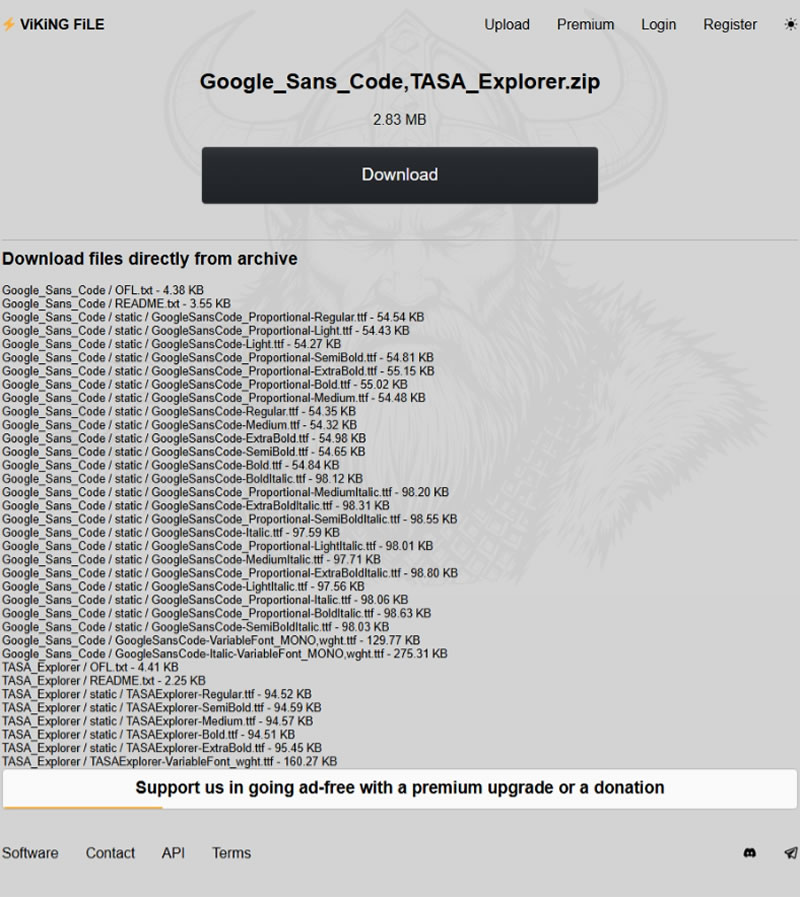This screenshot has width=800, height=898.
Task: Download GoogleSansCode_Proportional-ExtraBoldItalic.ttf
Action: pyautogui.click(x=230, y=573)
